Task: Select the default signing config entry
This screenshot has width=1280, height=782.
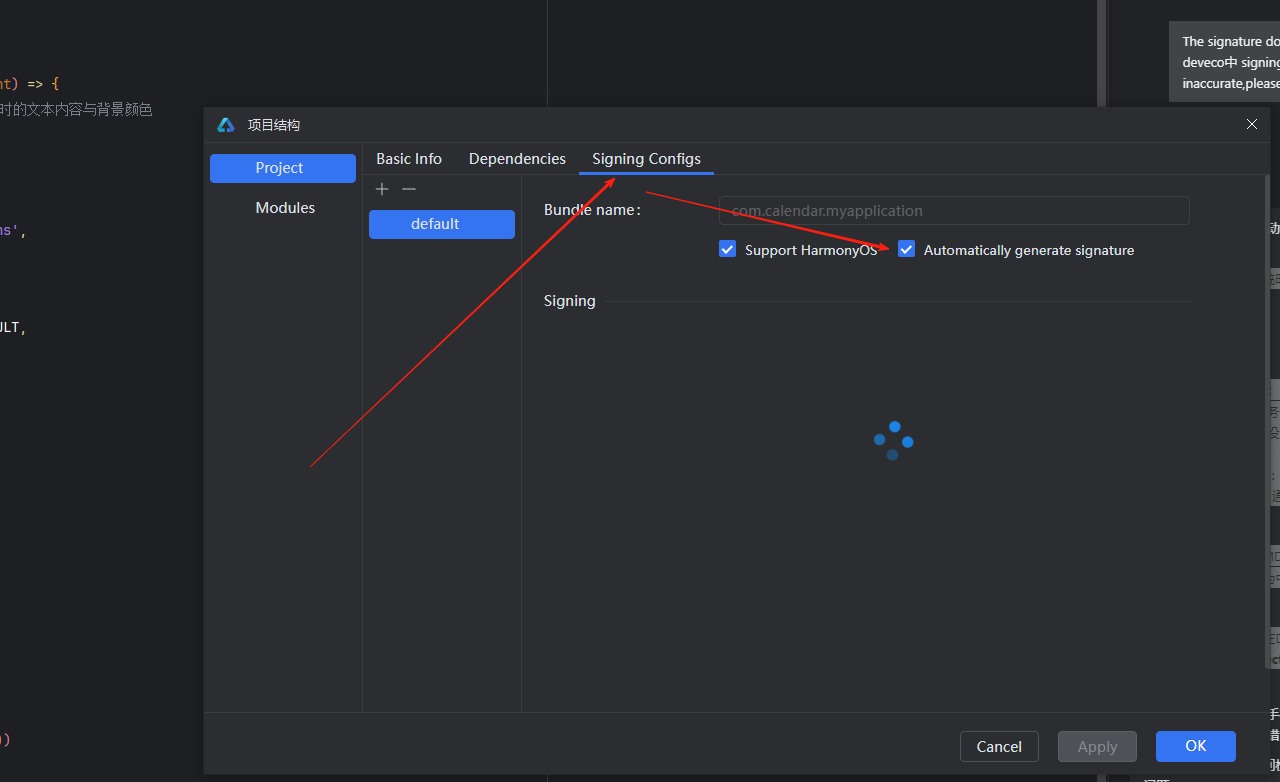Action: [442, 224]
